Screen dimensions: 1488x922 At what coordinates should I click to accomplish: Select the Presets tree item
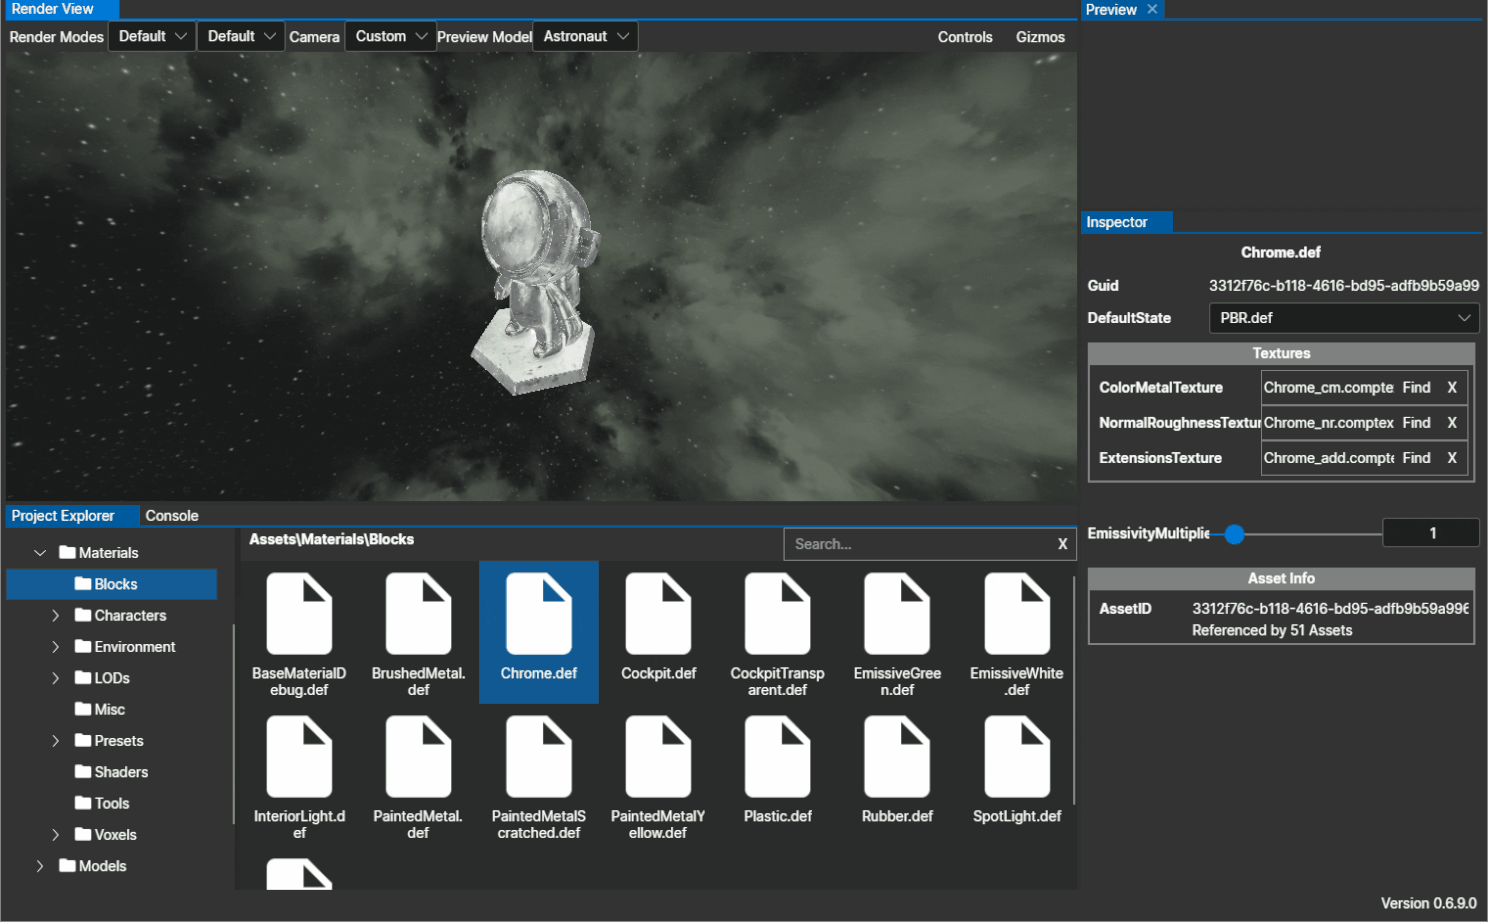click(118, 741)
